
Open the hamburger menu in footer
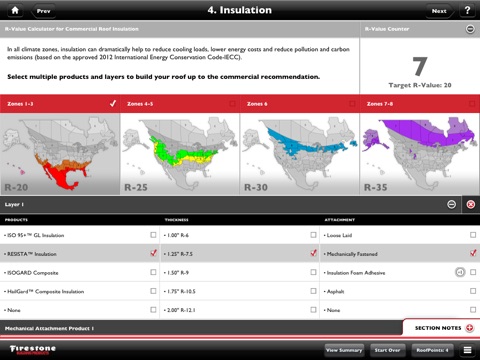pyautogui.click(x=467, y=350)
